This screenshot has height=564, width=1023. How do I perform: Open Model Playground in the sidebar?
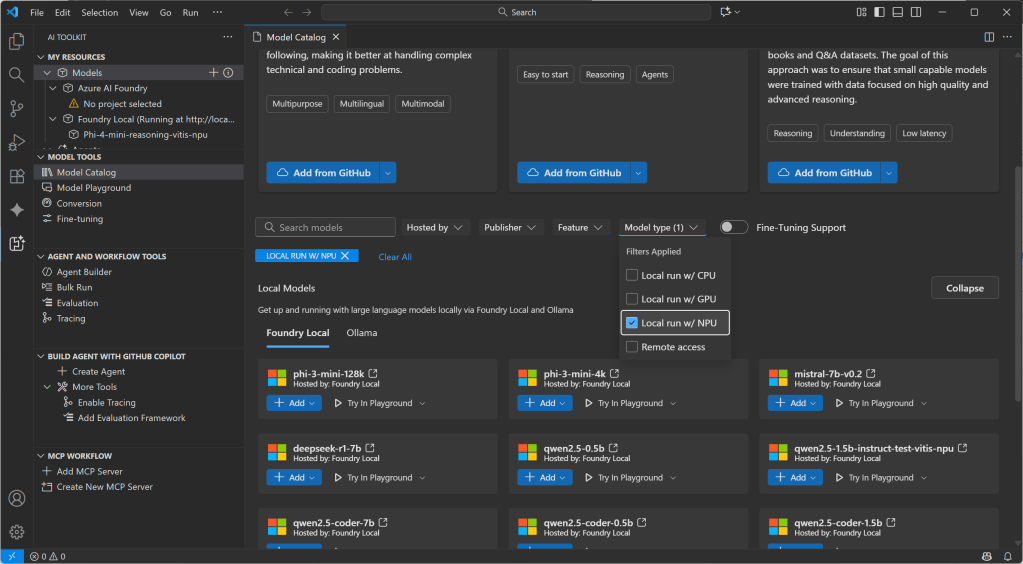click(x=93, y=188)
